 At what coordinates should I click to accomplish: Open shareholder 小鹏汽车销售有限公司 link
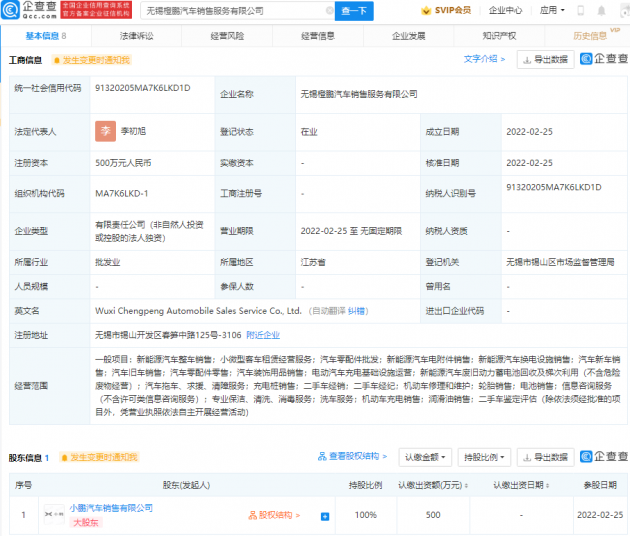[x=111, y=508]
